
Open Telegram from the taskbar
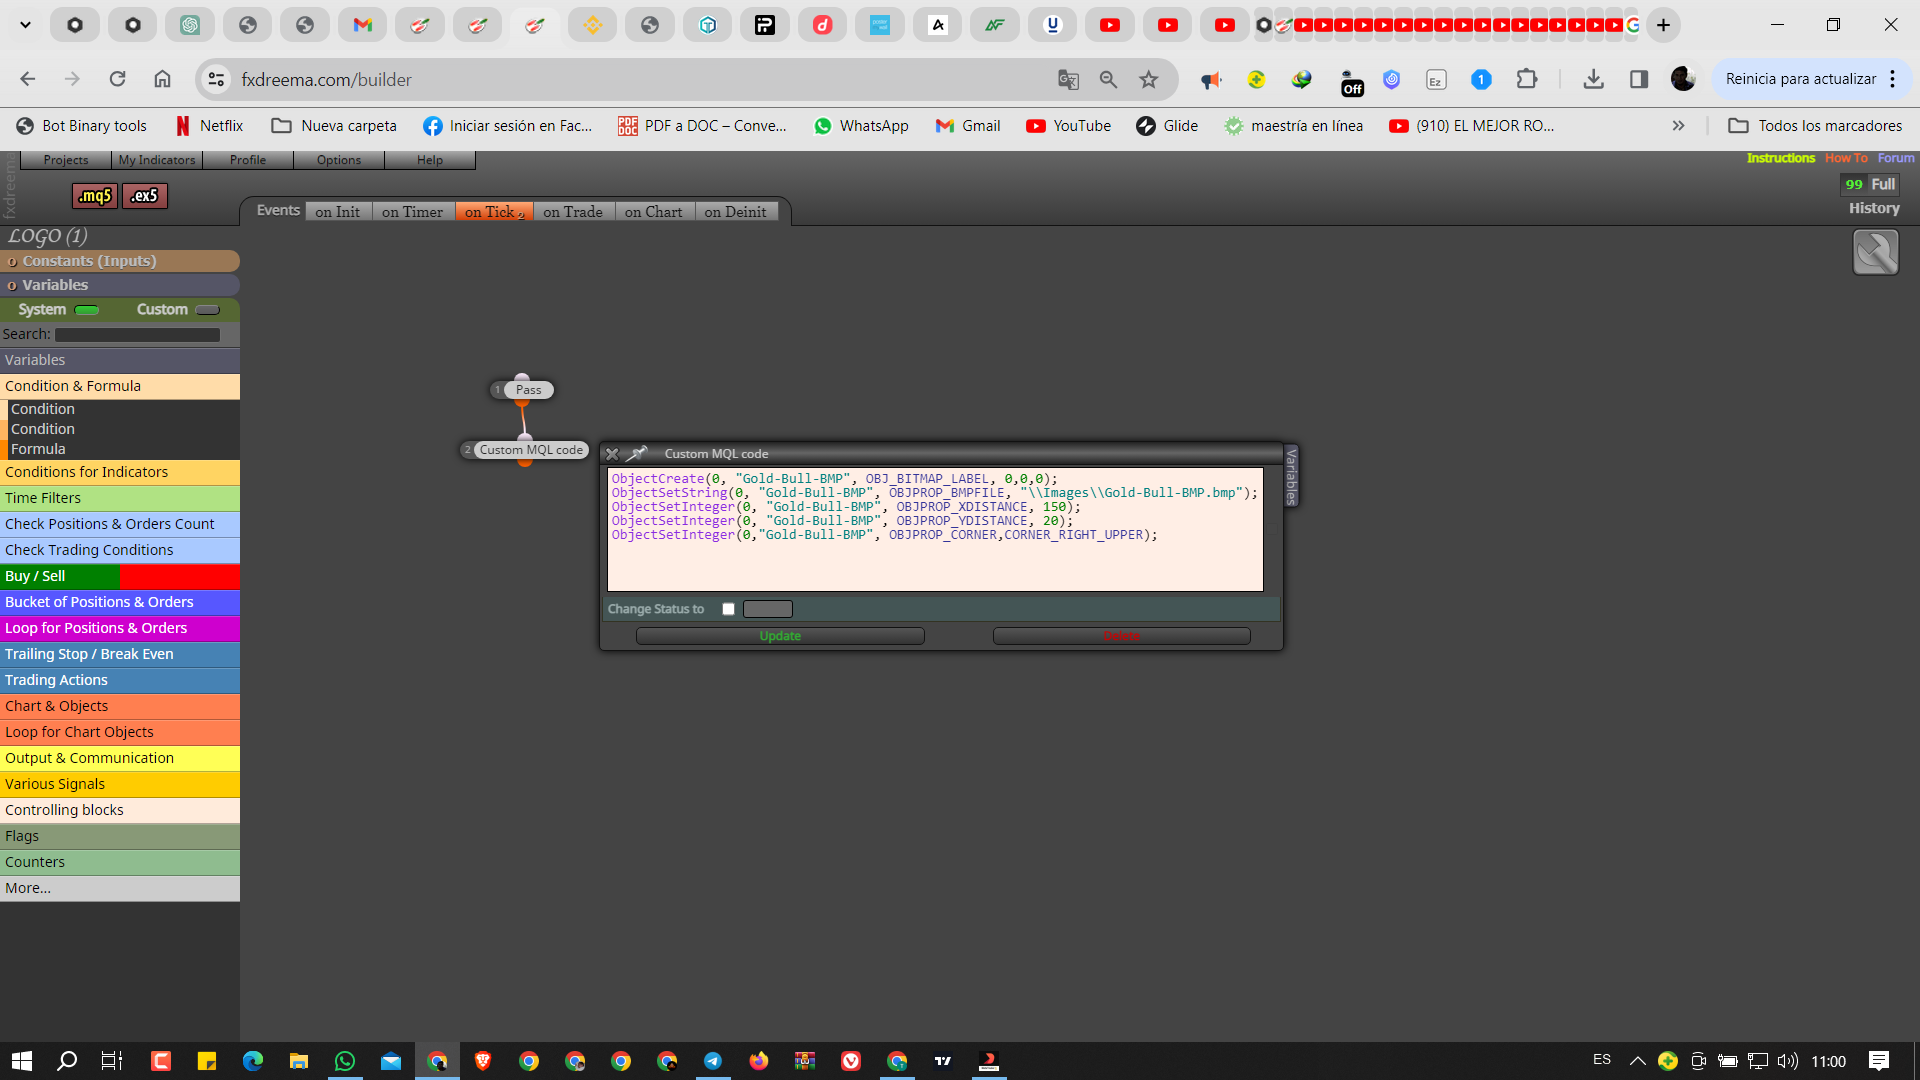point(713,1061)
